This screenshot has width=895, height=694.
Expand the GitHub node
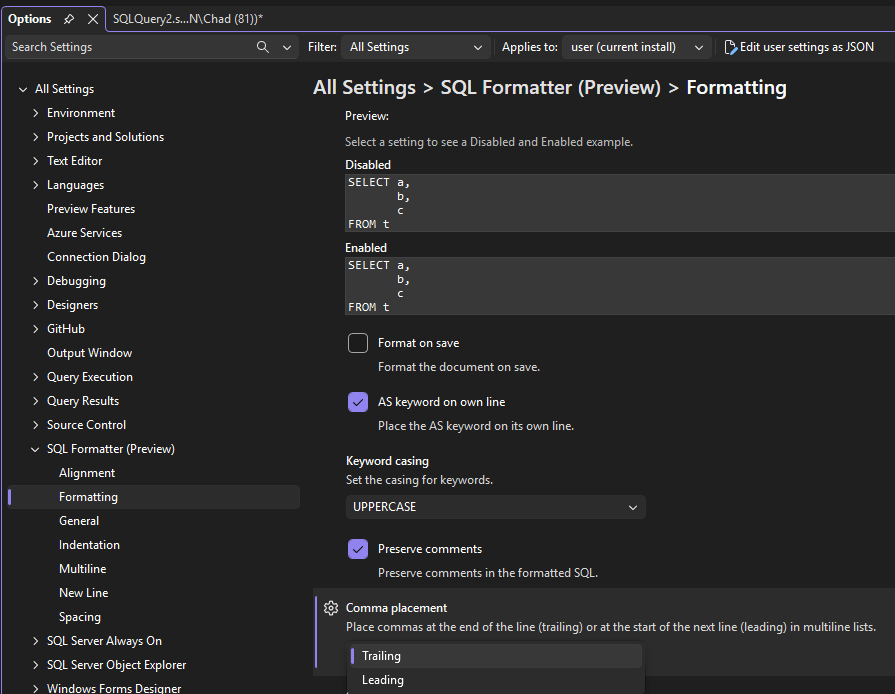pyautogui.click(x=35, y=329)
